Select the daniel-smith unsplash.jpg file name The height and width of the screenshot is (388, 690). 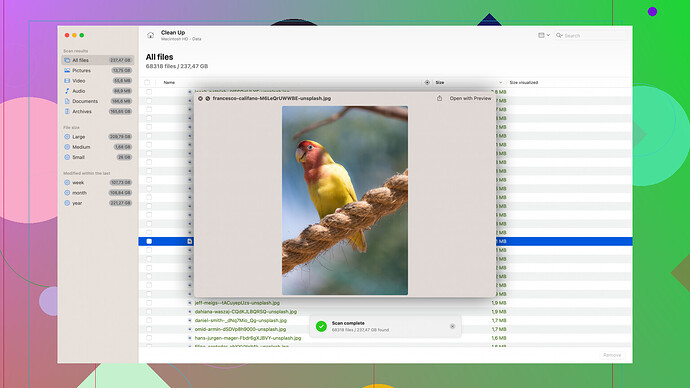click(241, 320)
